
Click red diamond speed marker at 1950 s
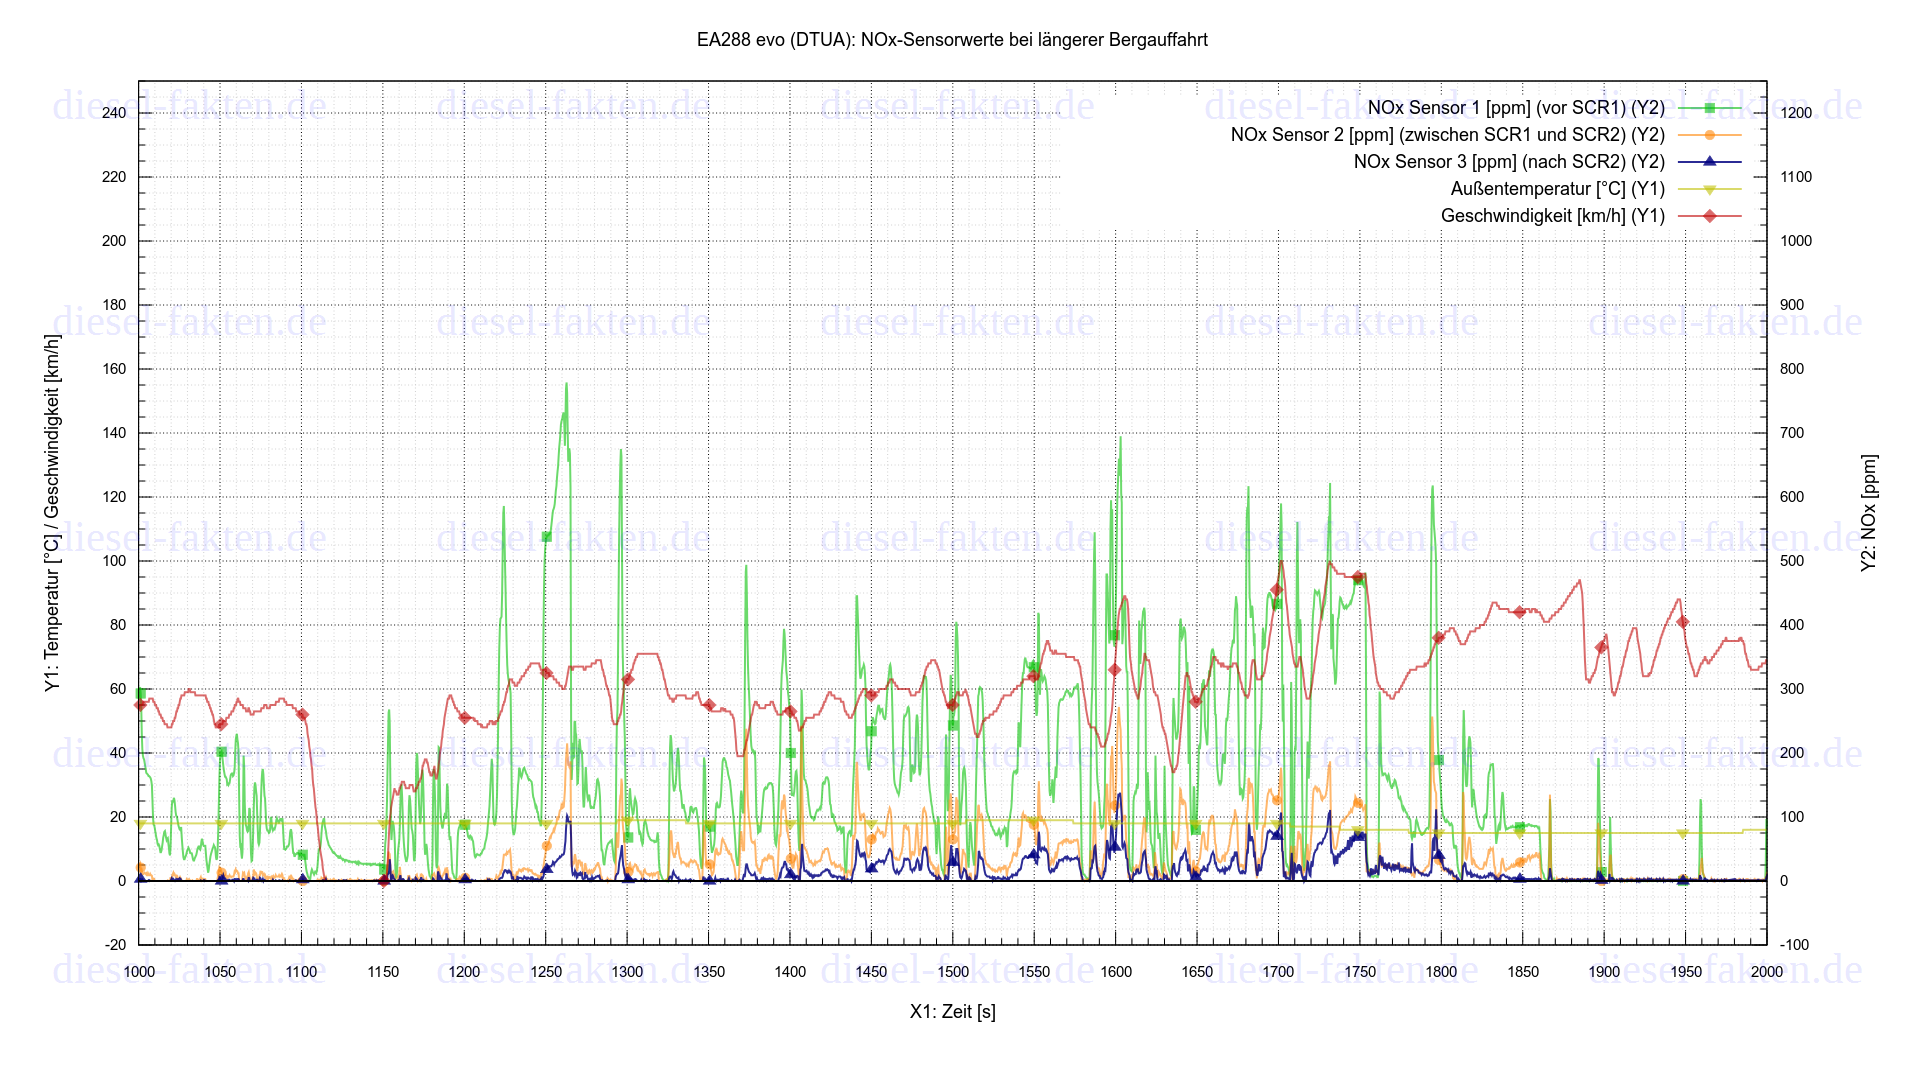coord(1683,622)
